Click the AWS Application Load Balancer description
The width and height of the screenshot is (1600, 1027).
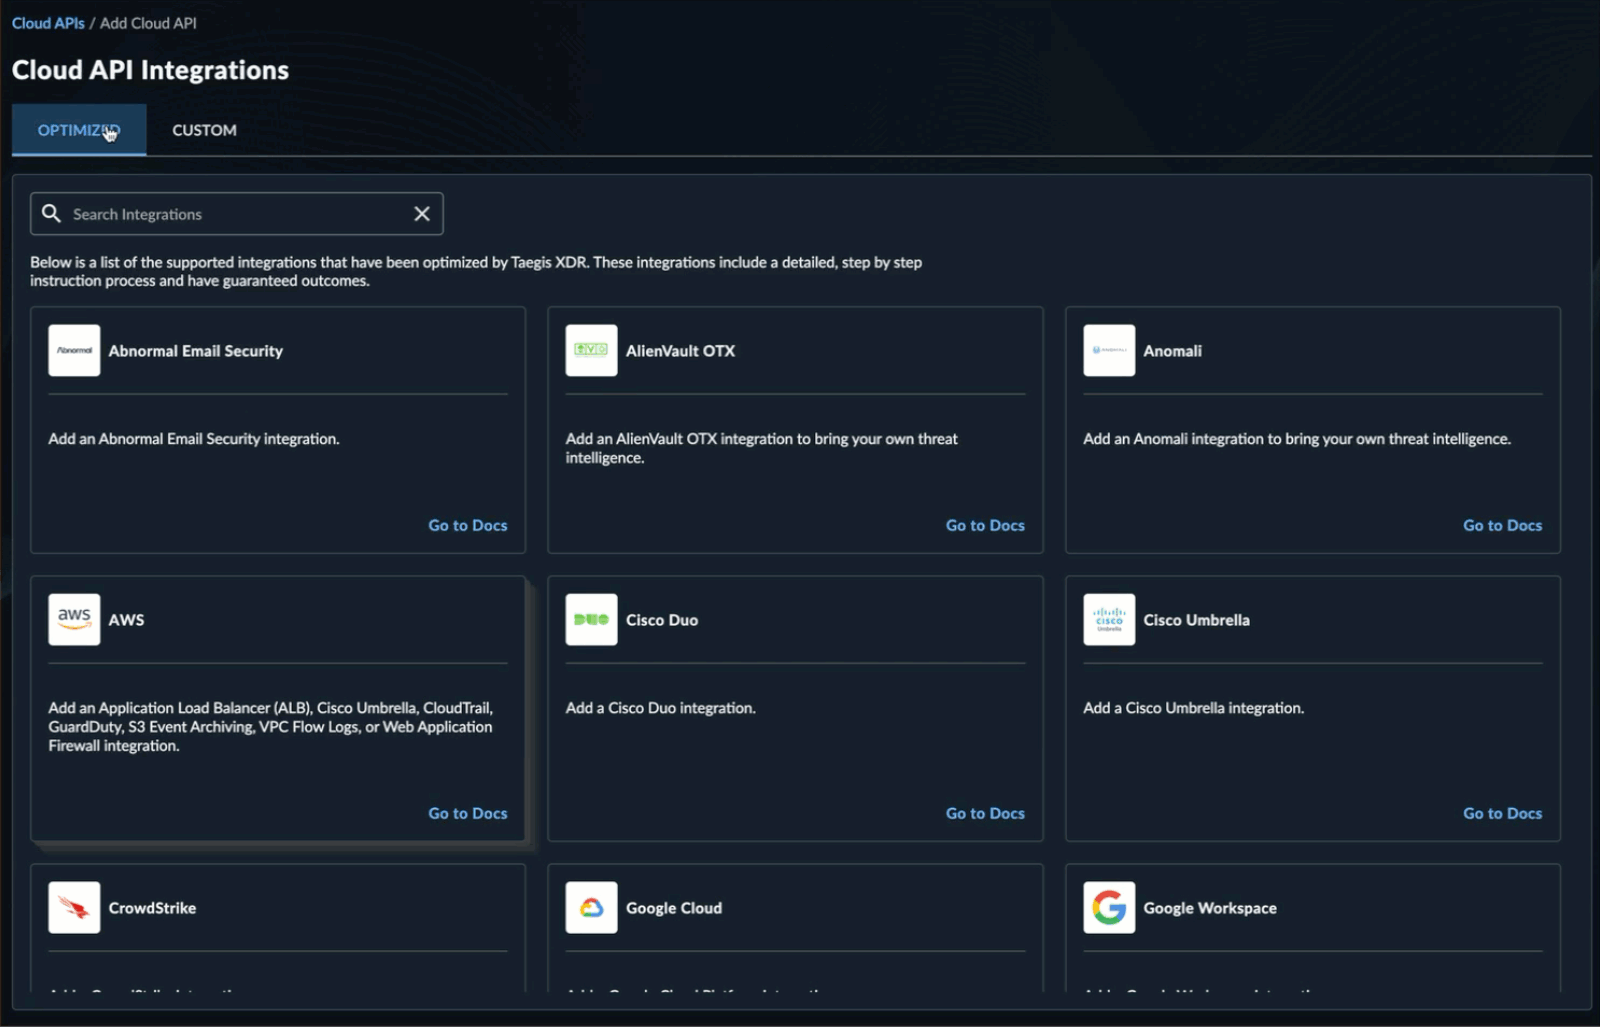click(270, 727)
